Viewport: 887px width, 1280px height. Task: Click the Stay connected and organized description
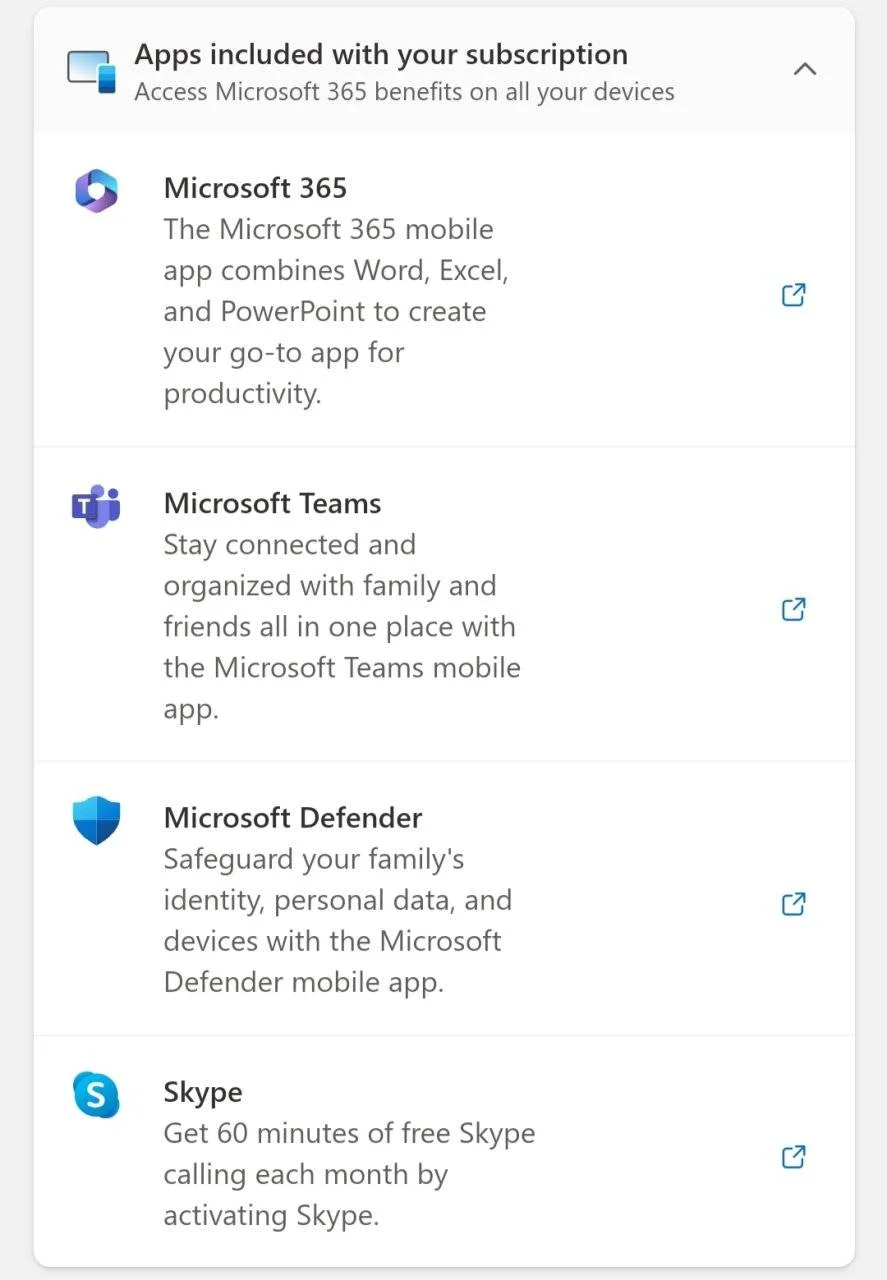[342, 627]
